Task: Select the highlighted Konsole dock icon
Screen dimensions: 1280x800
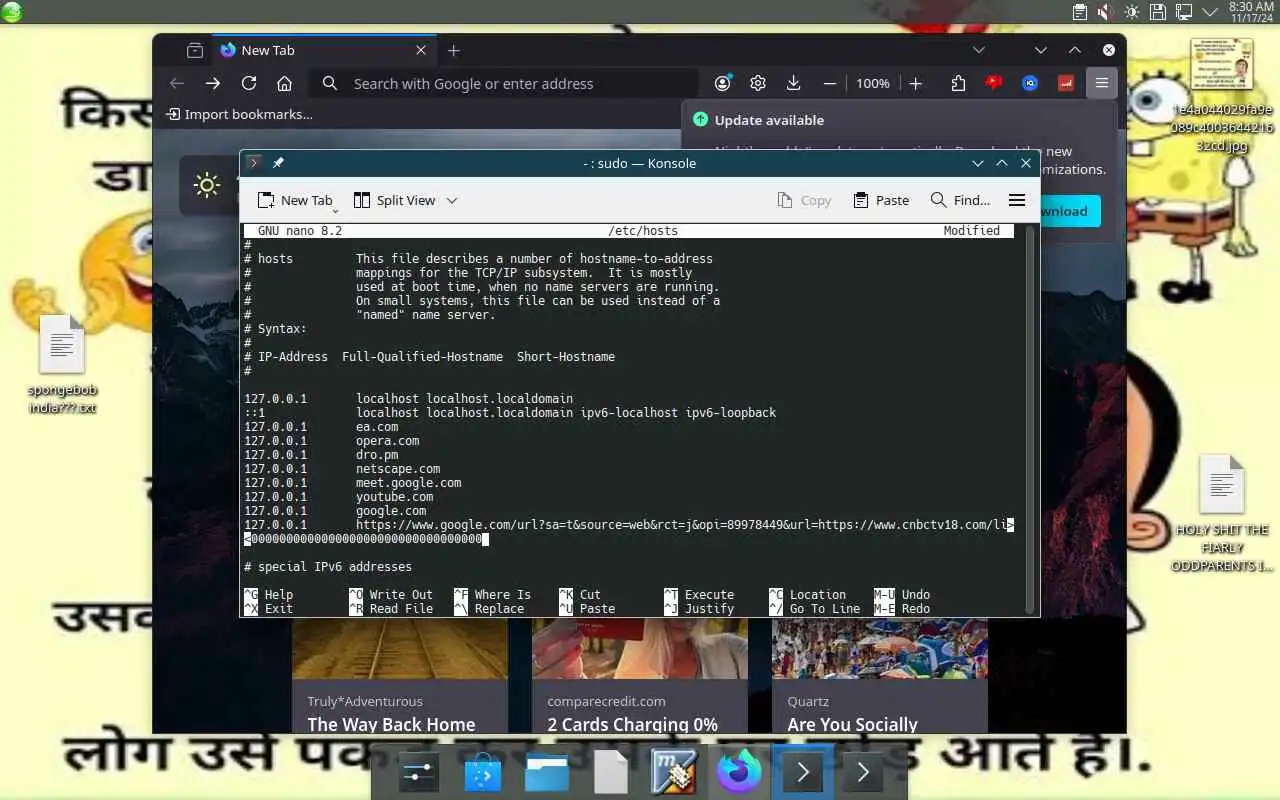Action: pos(802,772)
